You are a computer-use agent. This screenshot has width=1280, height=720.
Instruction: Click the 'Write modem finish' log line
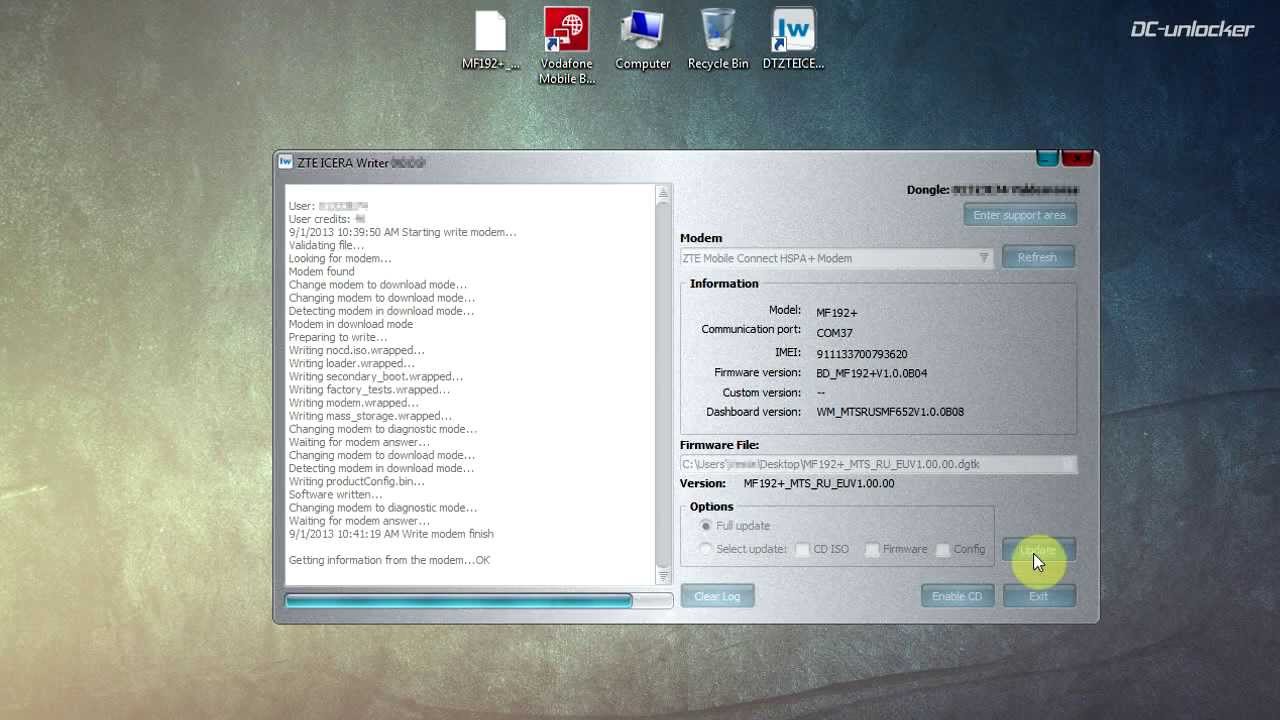coord(391,534)
